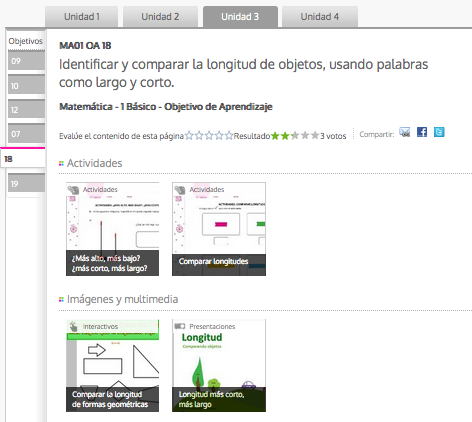Open objective 19 from Objetivos list
This screenshot has width=472, height=422.
26,183
